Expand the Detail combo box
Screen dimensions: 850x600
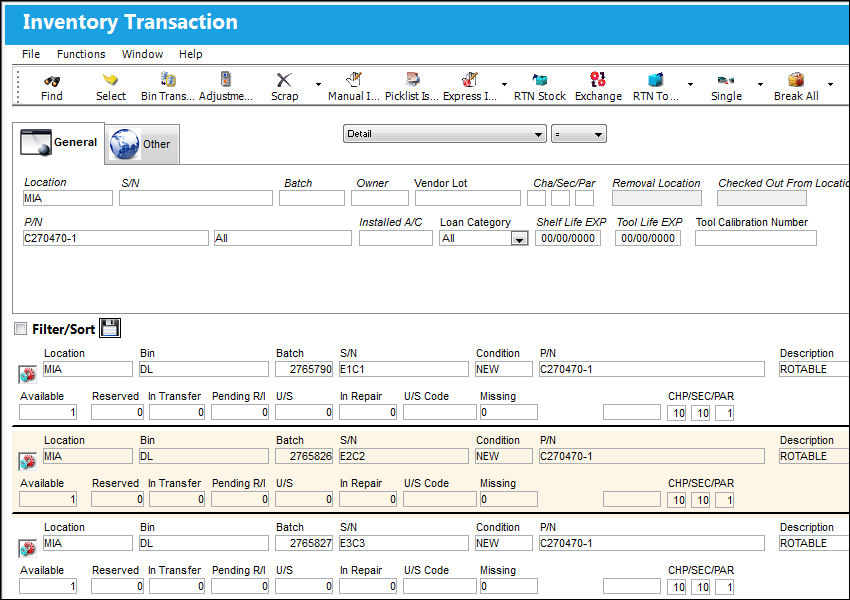[x=445, y=134]
